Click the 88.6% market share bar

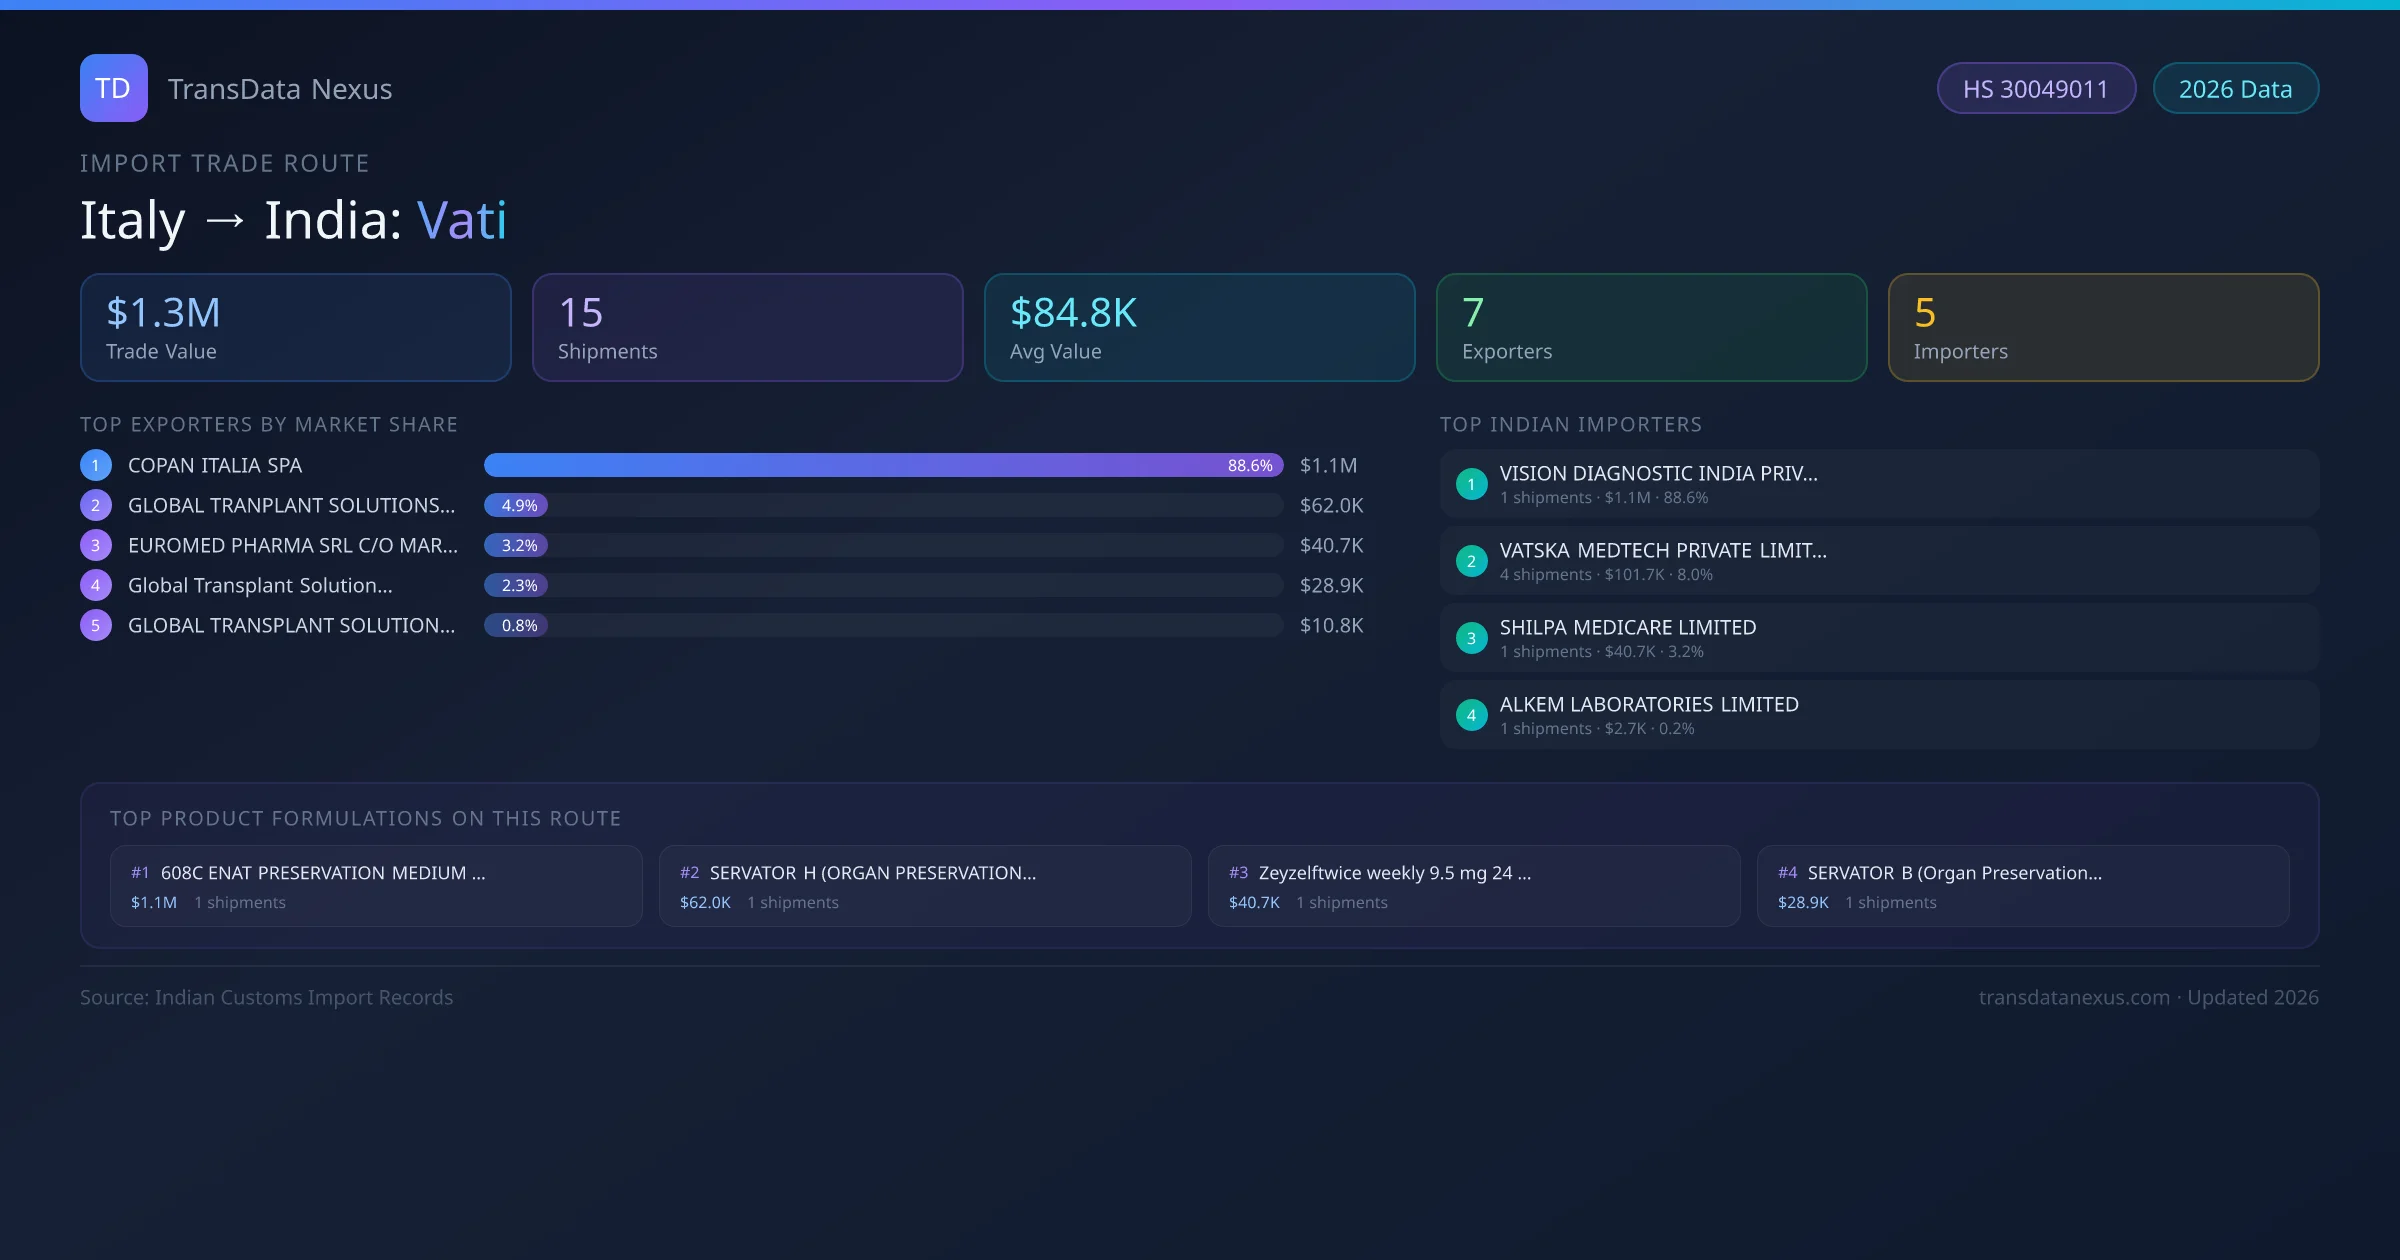[882, 465]
